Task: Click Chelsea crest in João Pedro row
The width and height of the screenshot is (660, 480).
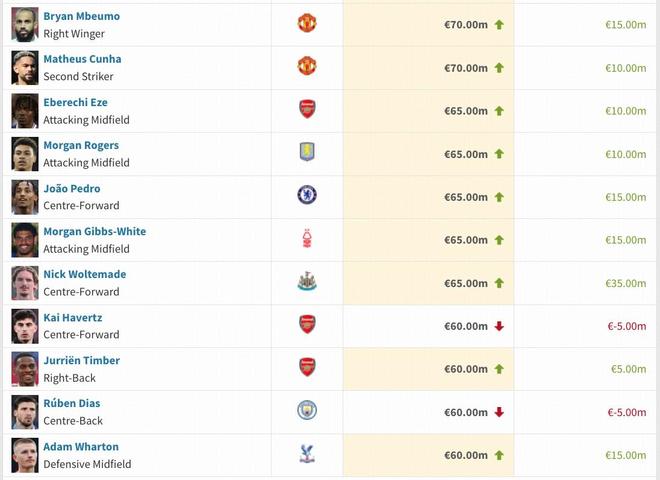Action: click(x=307, y=195)
